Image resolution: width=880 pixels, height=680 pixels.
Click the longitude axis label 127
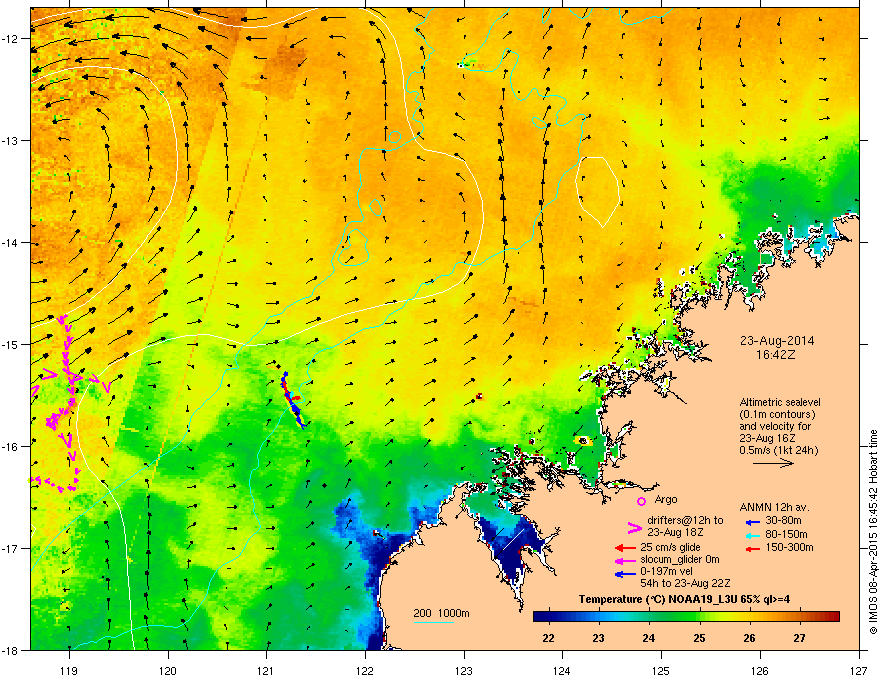(859, 670)
